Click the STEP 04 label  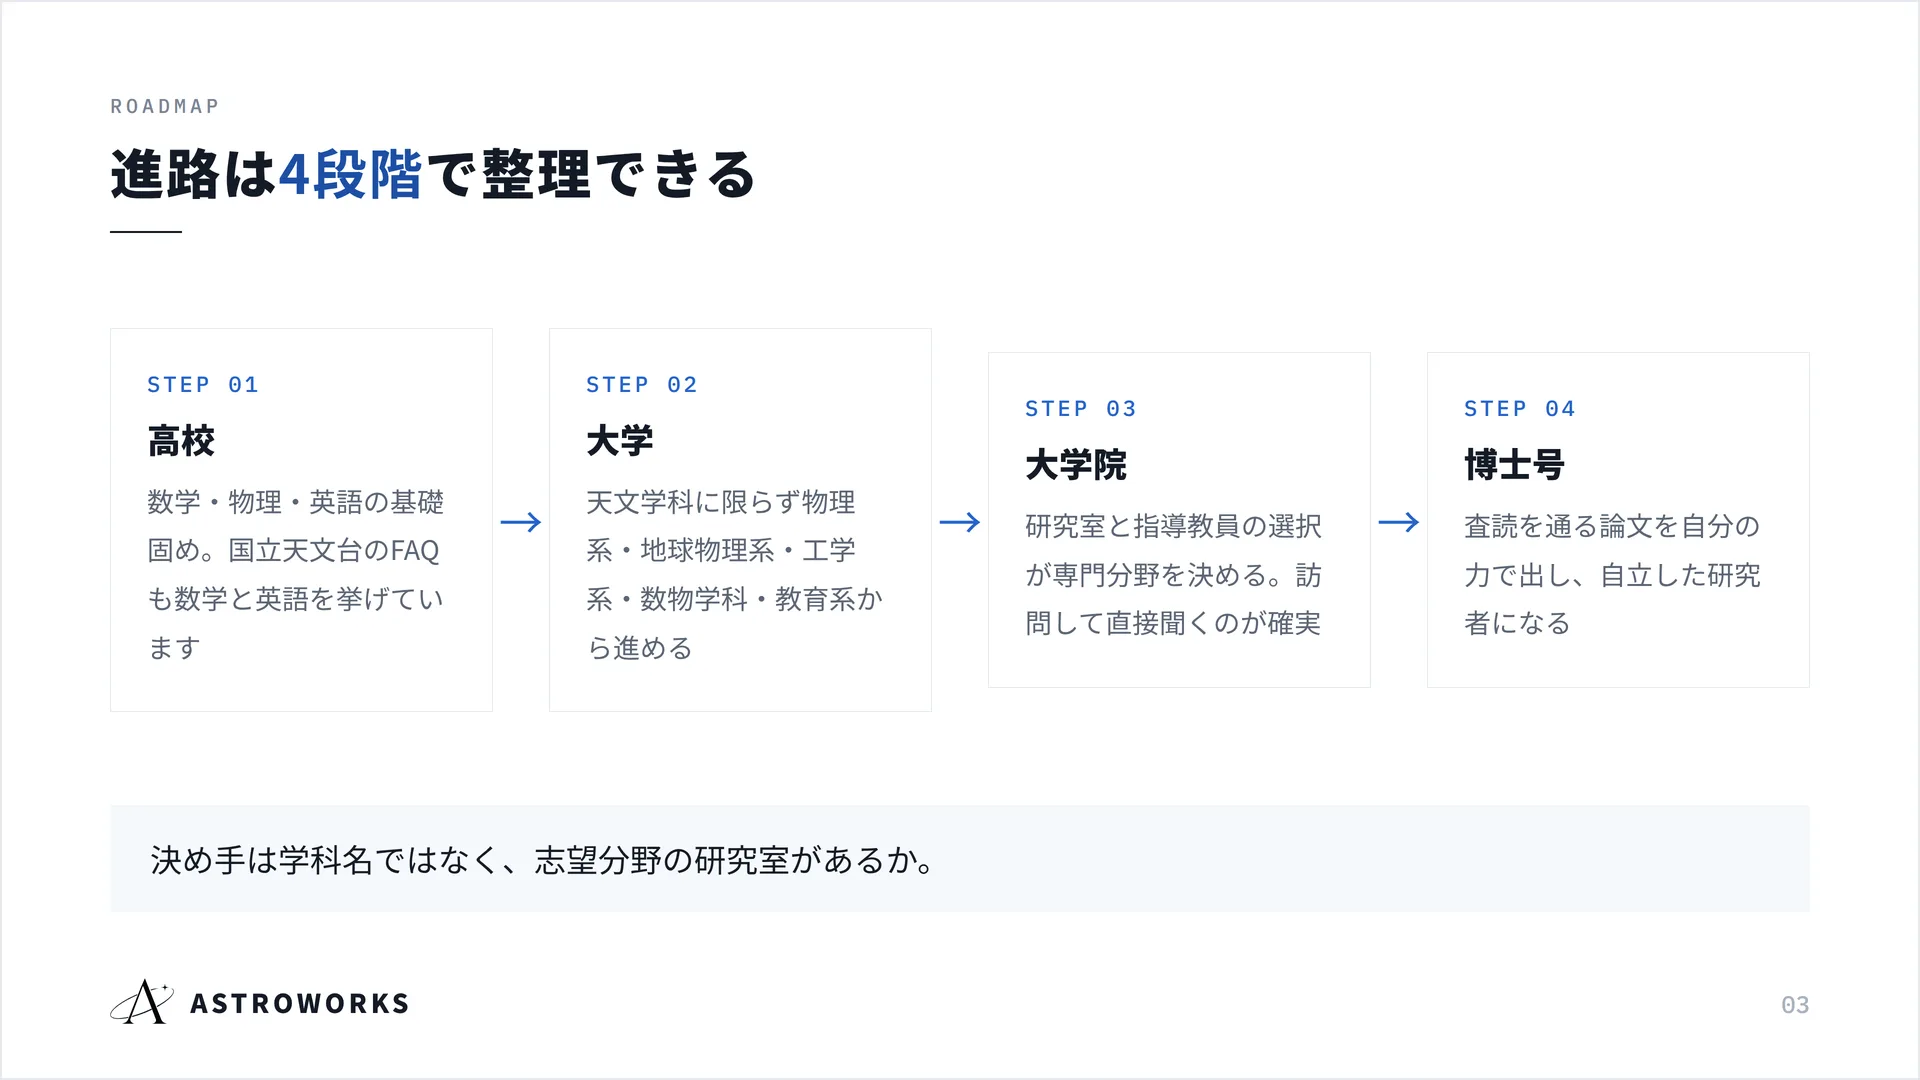tap(1520, 409)
